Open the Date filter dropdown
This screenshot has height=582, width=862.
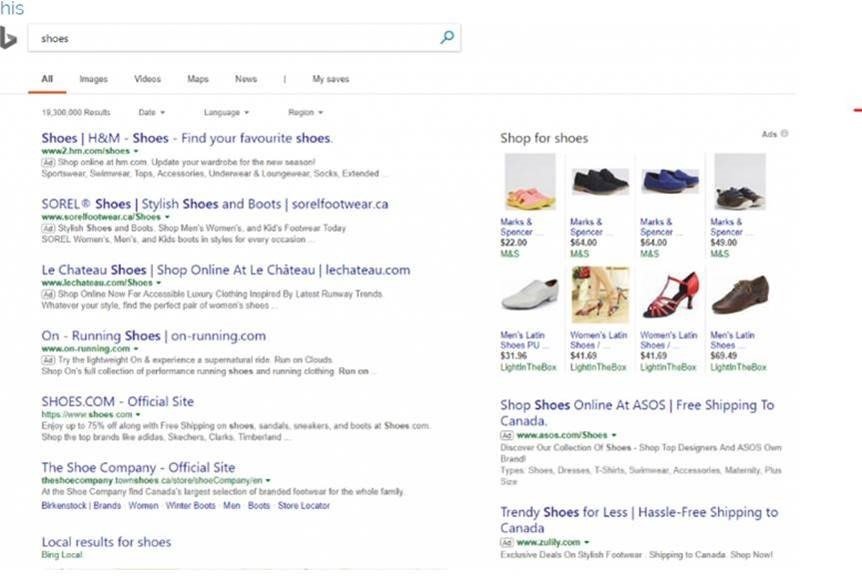[x=152, y=112]
